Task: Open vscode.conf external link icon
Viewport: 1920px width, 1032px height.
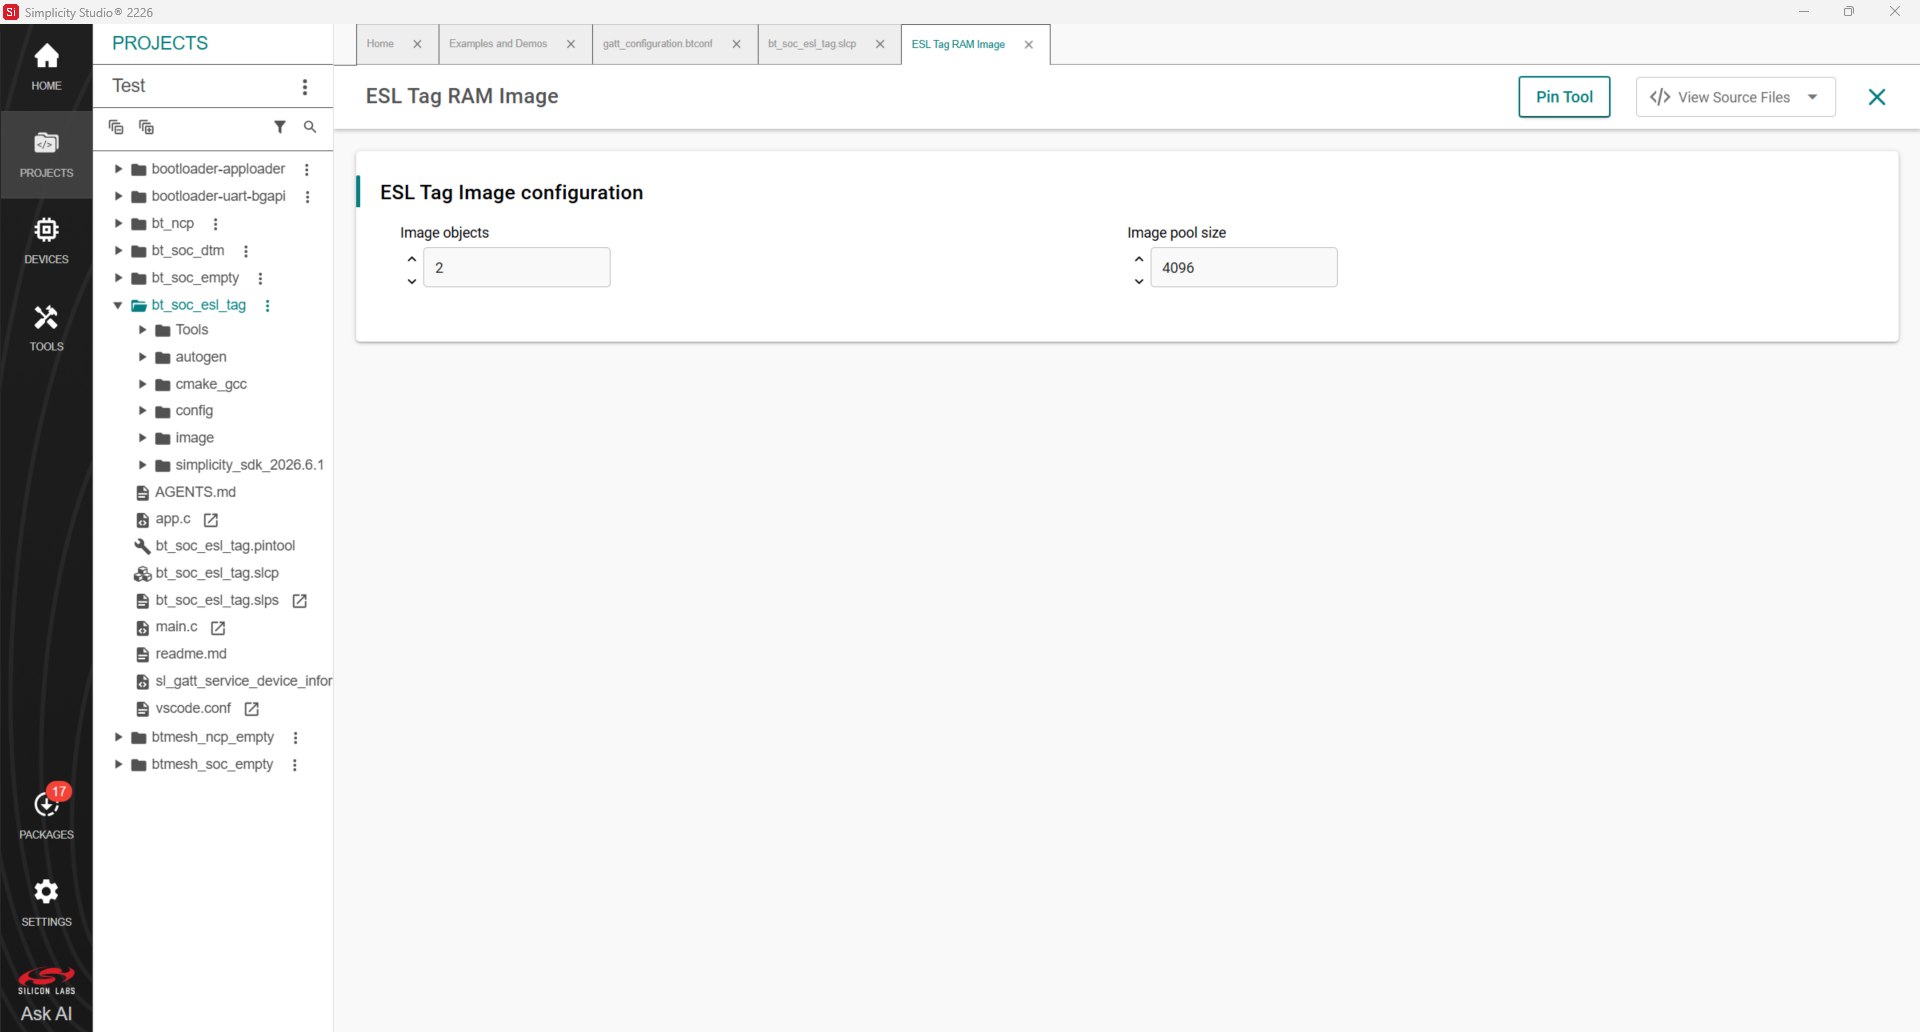Action: tap(252, 709)
